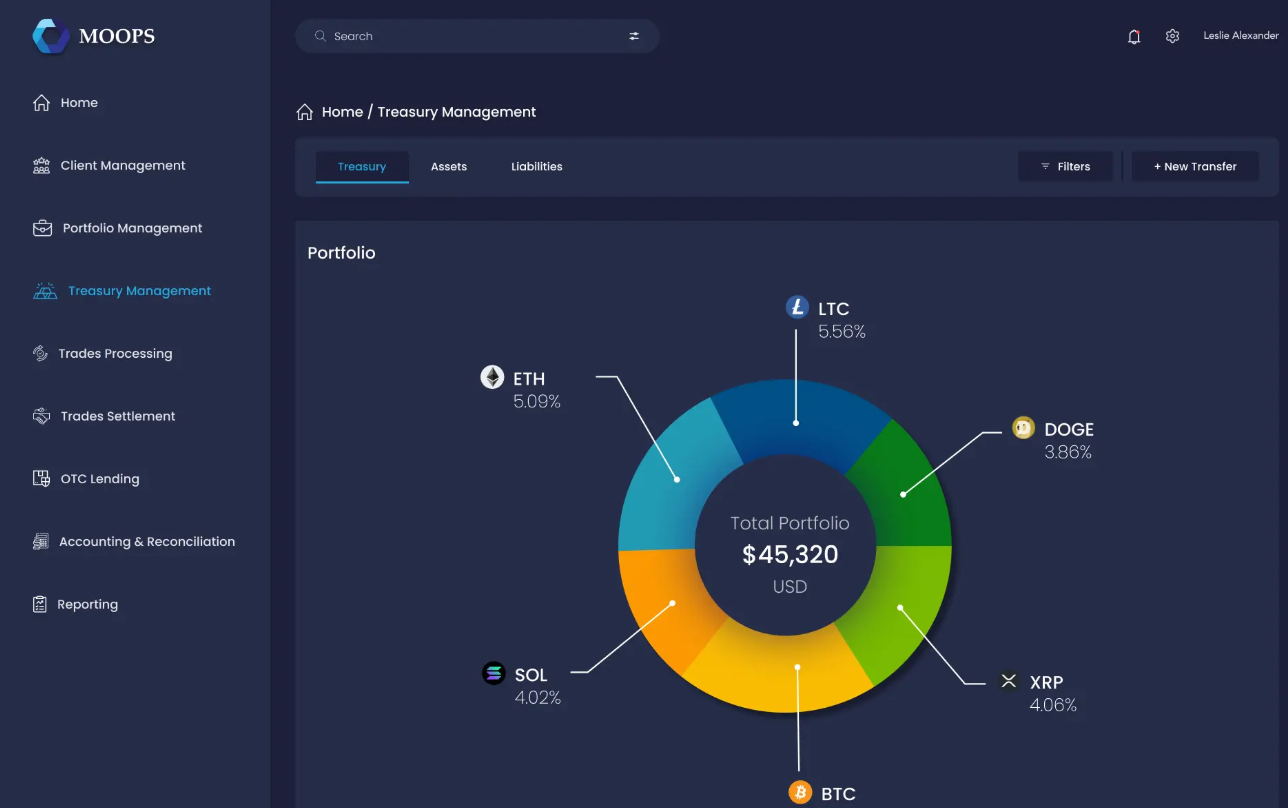Select the Accounting & Reconciliation icon
Image resolution: width=1288 pixels, height=808 pixels.
click(x=41, y=541)
